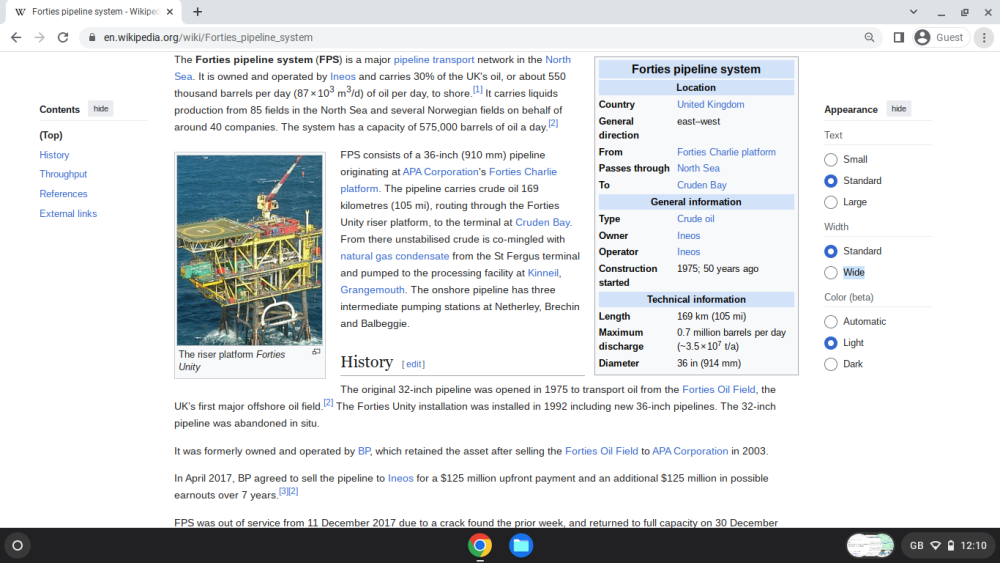This screenshot has height=563, width=1000.
Task: Click the infobox title Forties pipeline system
Action: 696,69
